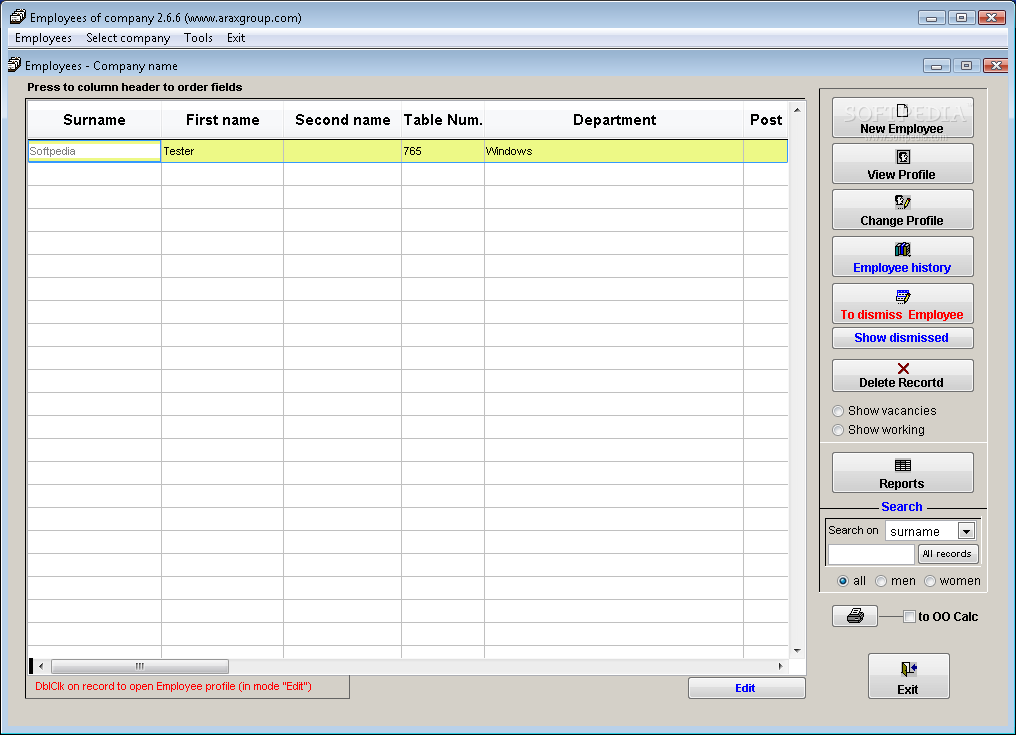Click the 'Tester' first name cell
Image resolution: width=1016 pixels, height=735 pixels.
[222, 151]
